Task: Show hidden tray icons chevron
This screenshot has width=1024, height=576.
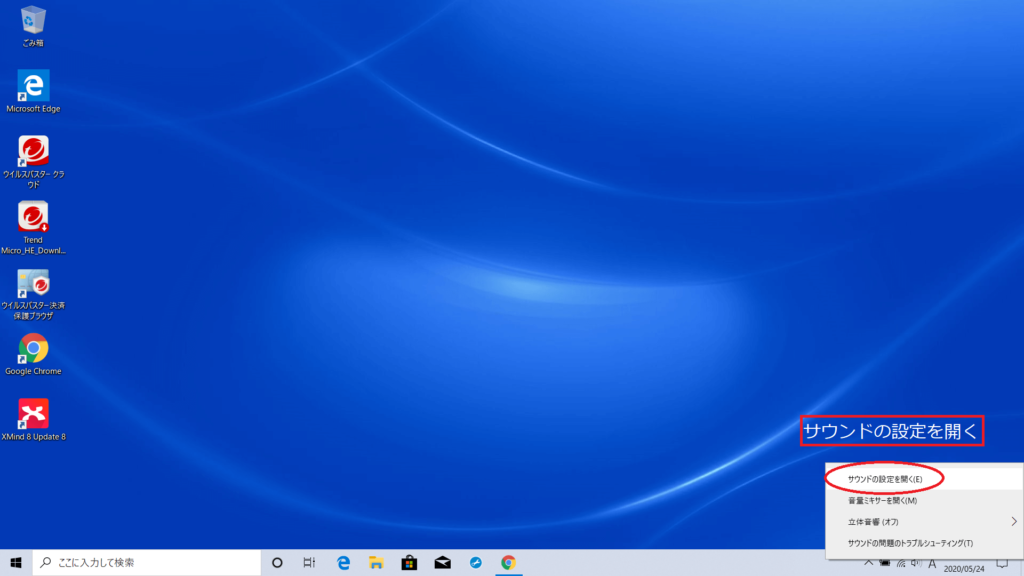Action: pyautogui.click(x=869, y=563)
